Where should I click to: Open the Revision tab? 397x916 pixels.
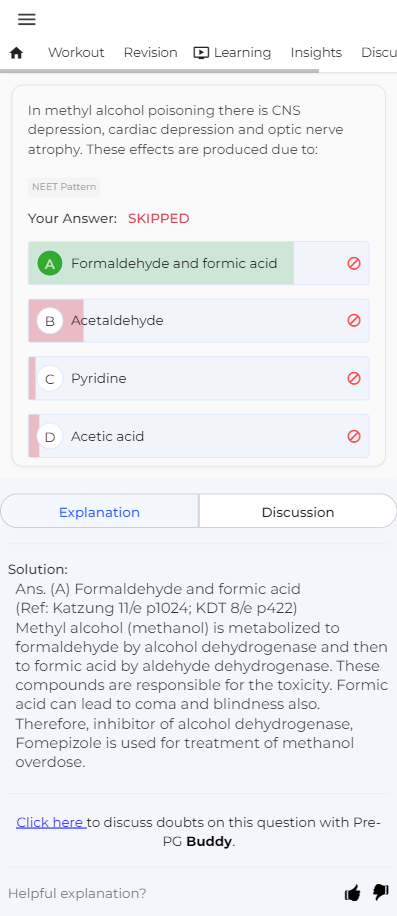tap(150, 53)
